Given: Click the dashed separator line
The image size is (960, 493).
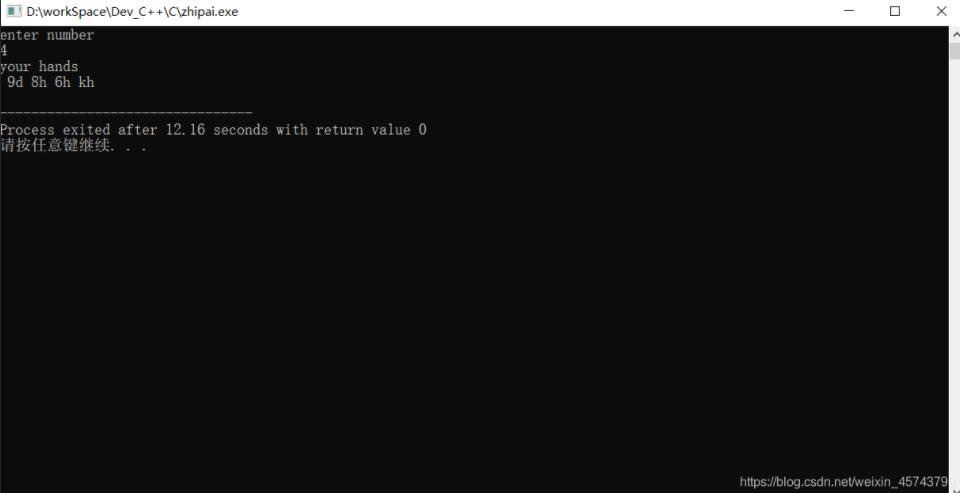Looking at the screenshot, I should pos(126,113).
